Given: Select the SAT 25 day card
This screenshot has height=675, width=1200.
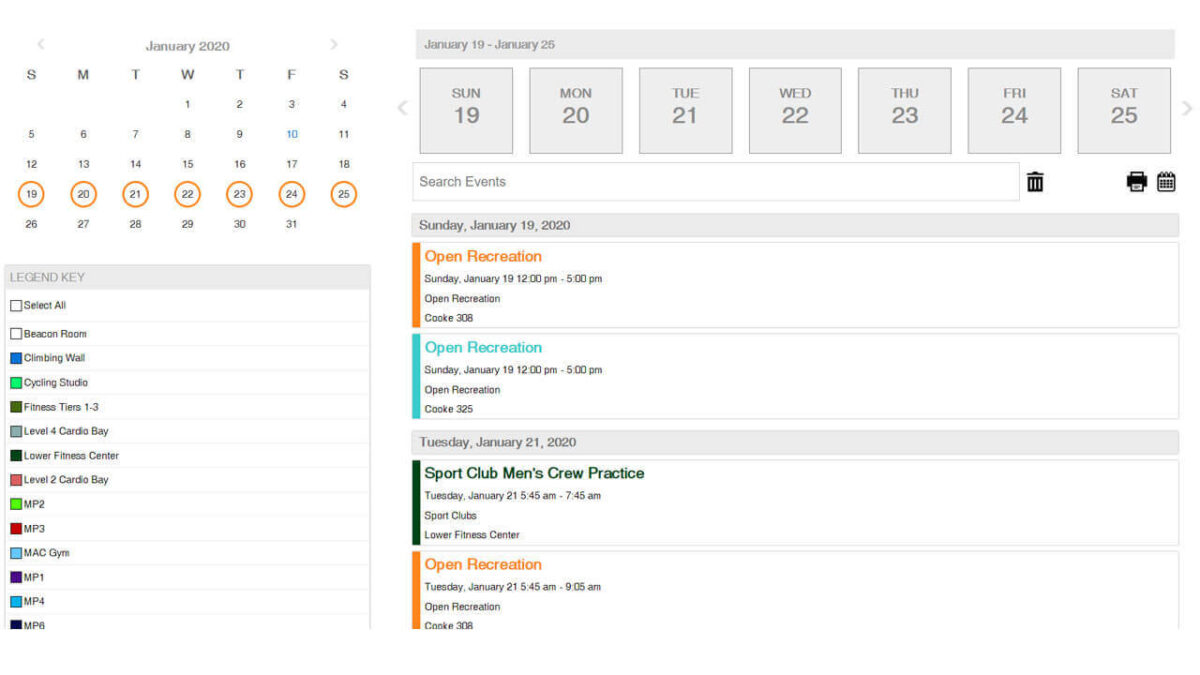Looking at the screenshot, I should [x=1123, y=110].
